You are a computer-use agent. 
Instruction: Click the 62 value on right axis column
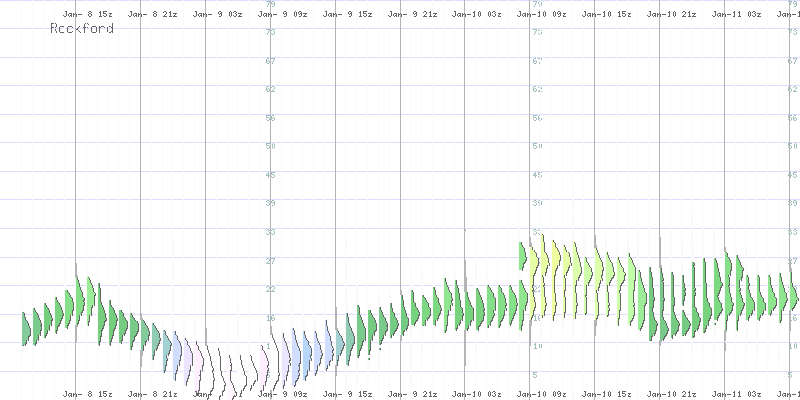(537, 90)
